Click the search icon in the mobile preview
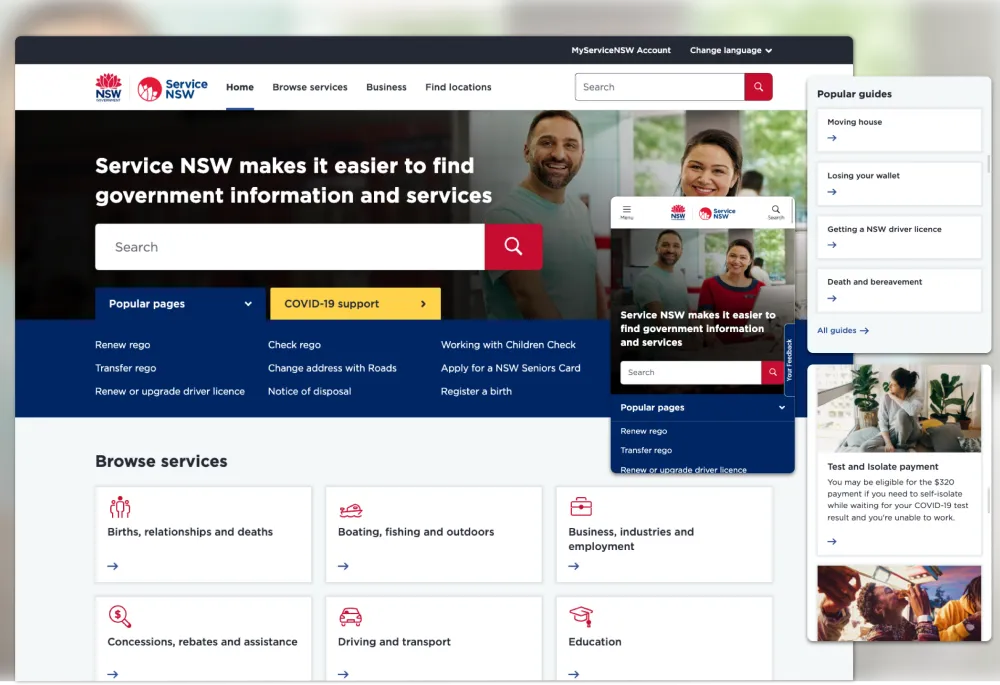 click(776, 211)
